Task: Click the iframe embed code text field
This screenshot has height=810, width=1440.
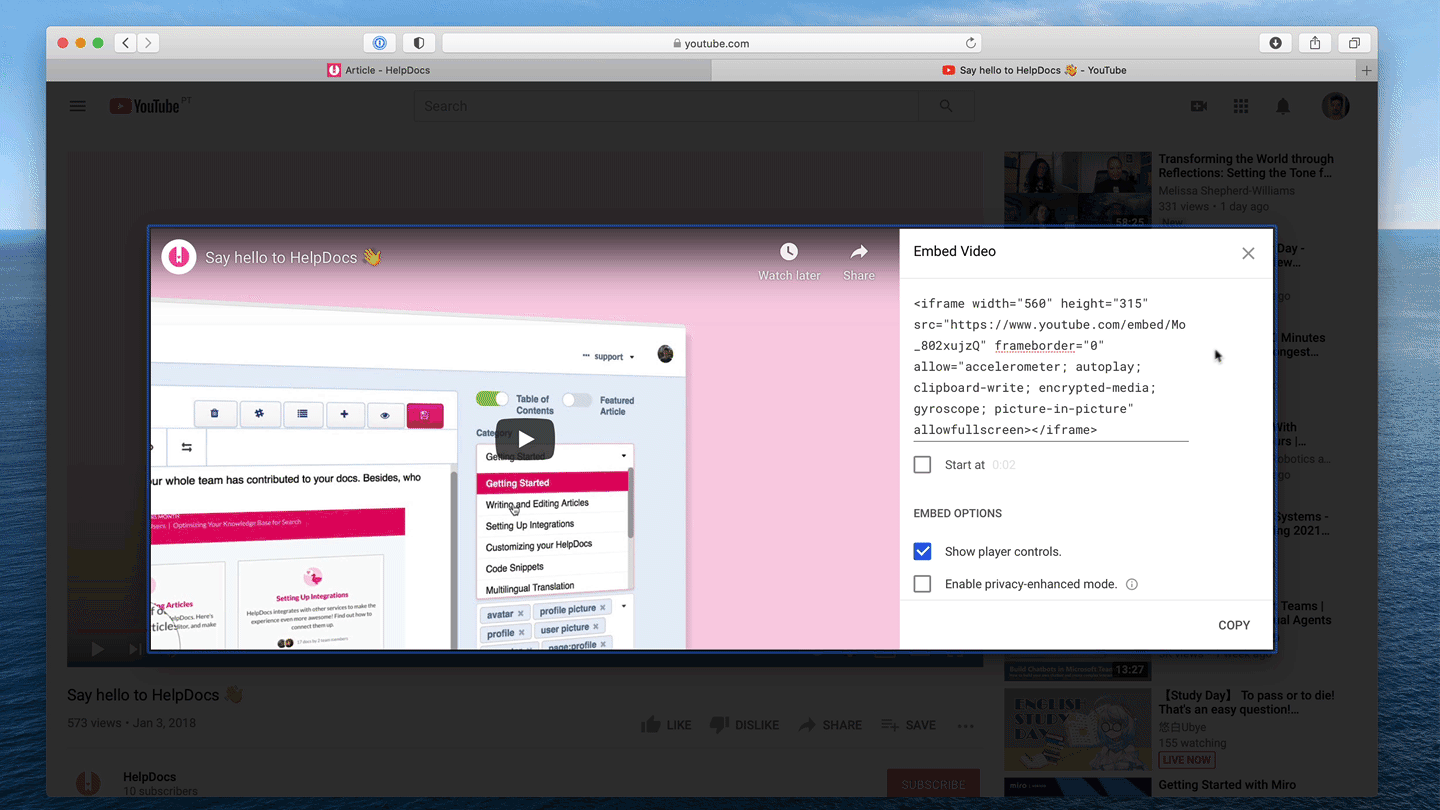Action: click(1050, 367)
